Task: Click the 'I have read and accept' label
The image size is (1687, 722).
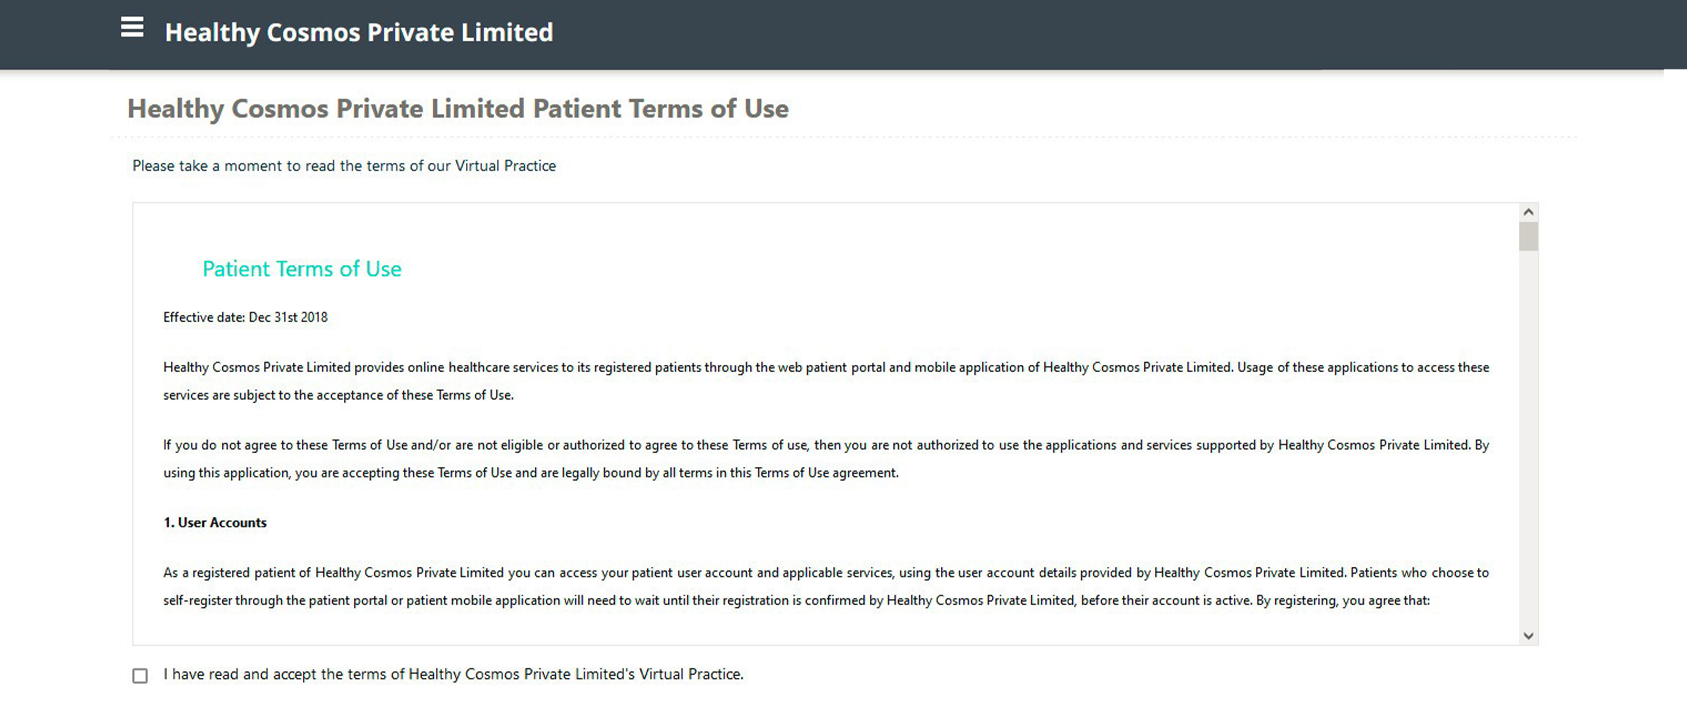Action: 453,675
